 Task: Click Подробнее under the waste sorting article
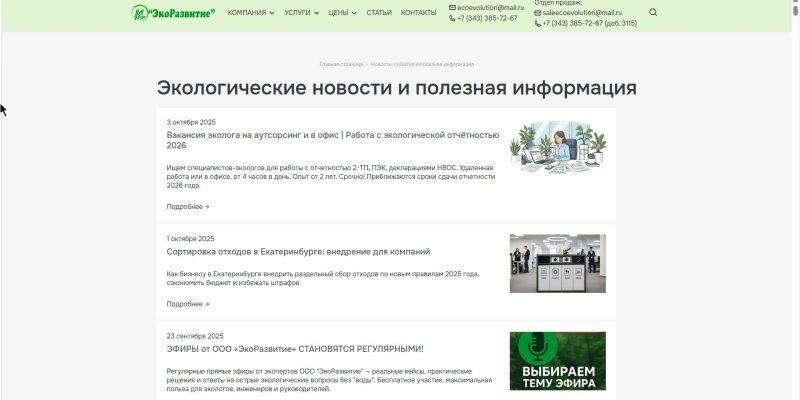point(188,304)
